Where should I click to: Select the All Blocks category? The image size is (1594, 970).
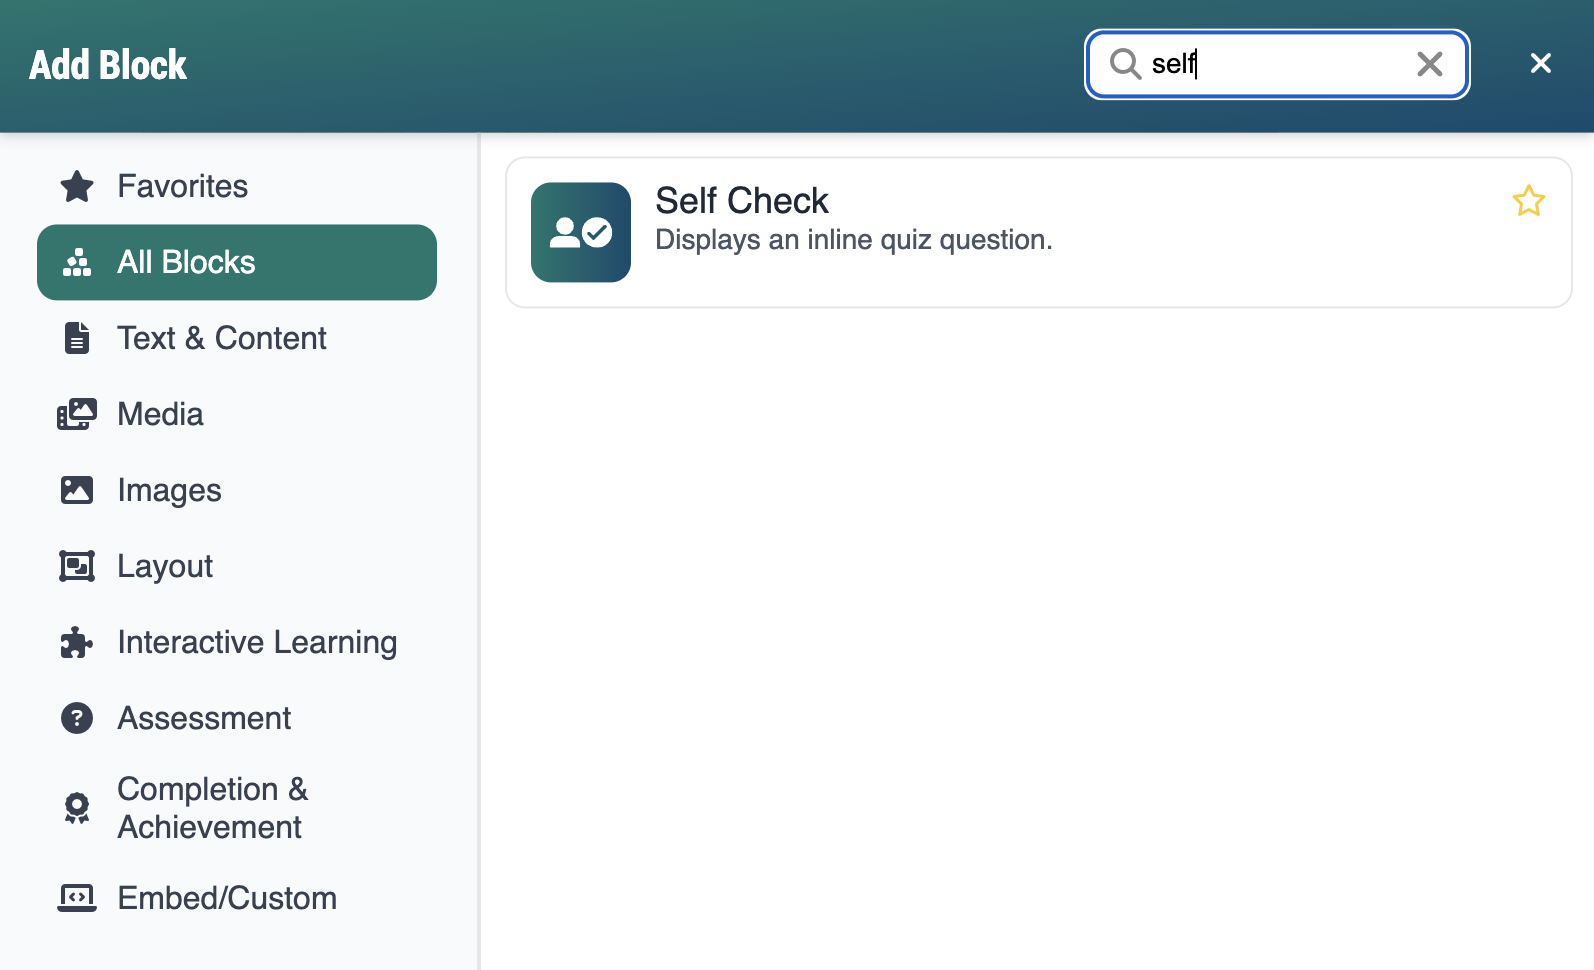[237, 262]
